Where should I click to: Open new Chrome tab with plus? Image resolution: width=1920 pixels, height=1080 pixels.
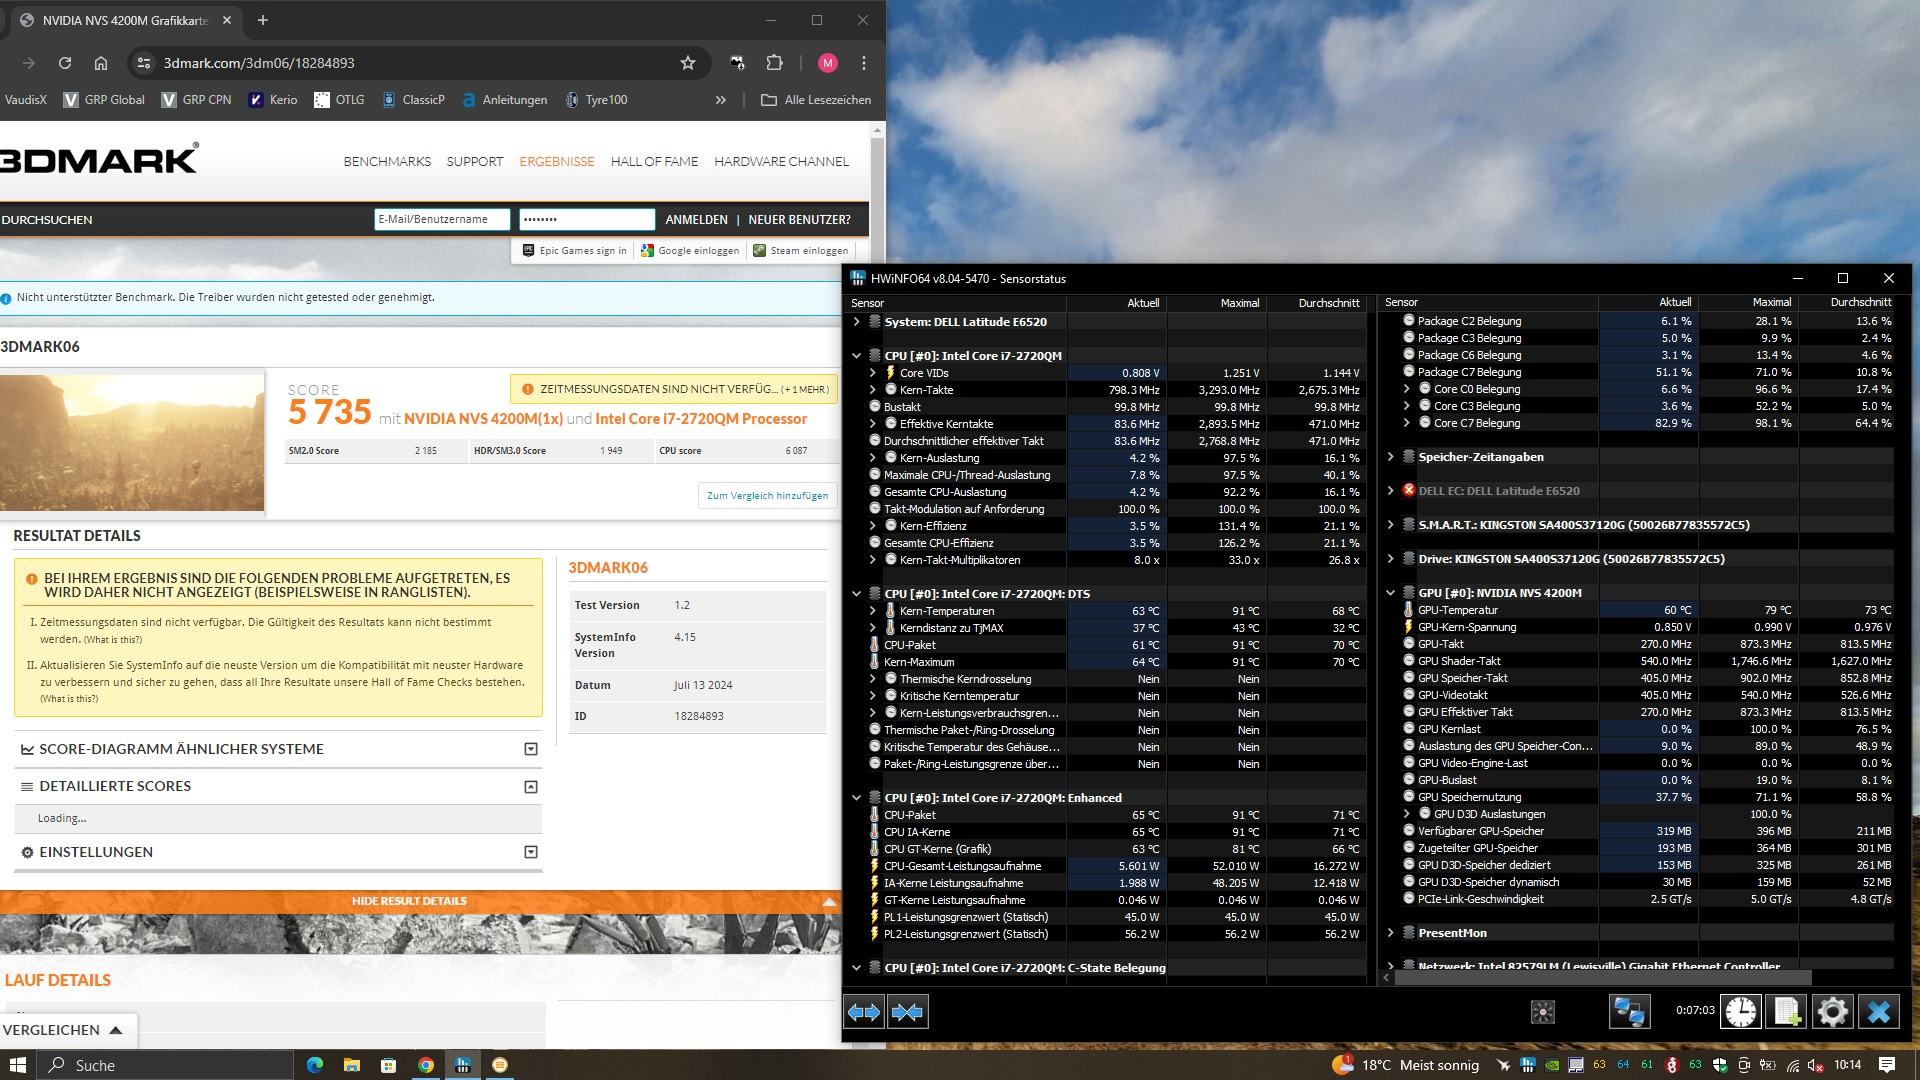pyautogui.click(x=263, y=20)
